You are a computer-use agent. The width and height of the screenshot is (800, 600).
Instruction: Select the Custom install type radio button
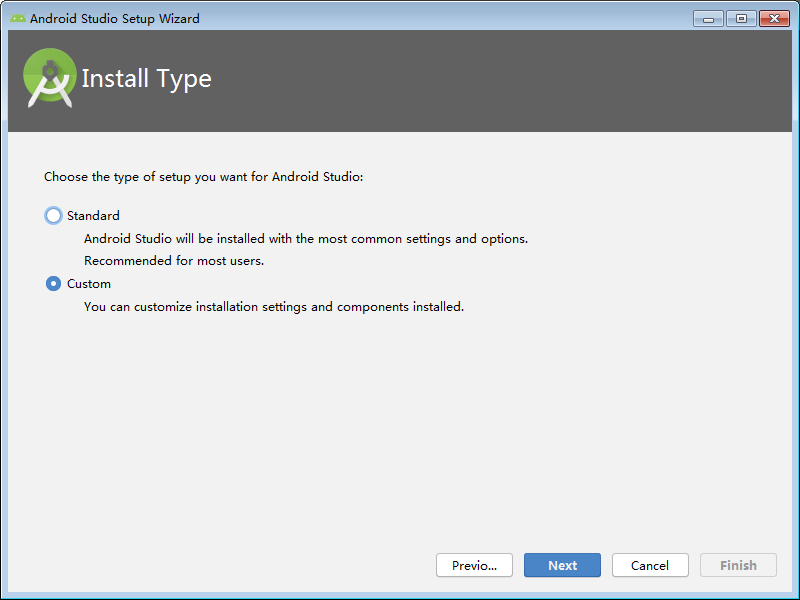click(x=53, y=284)
